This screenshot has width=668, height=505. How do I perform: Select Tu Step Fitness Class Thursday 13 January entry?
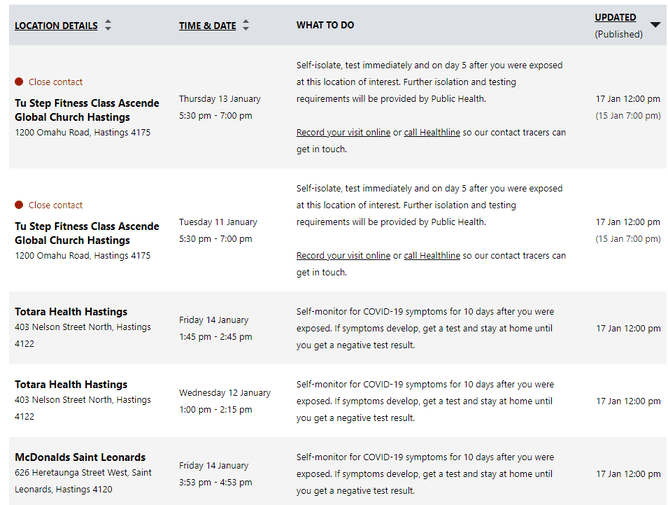pyautogui.click(x=86, y=109)
